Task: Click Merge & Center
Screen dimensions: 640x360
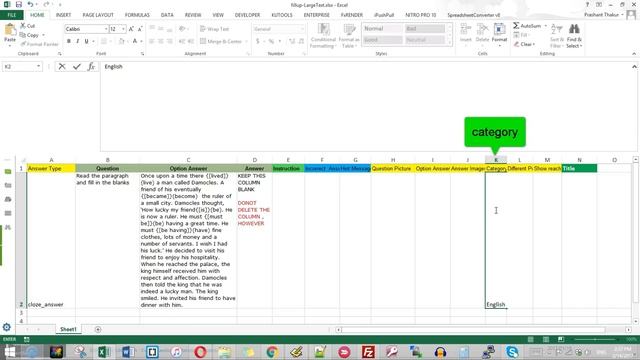Action: (224, 41)
